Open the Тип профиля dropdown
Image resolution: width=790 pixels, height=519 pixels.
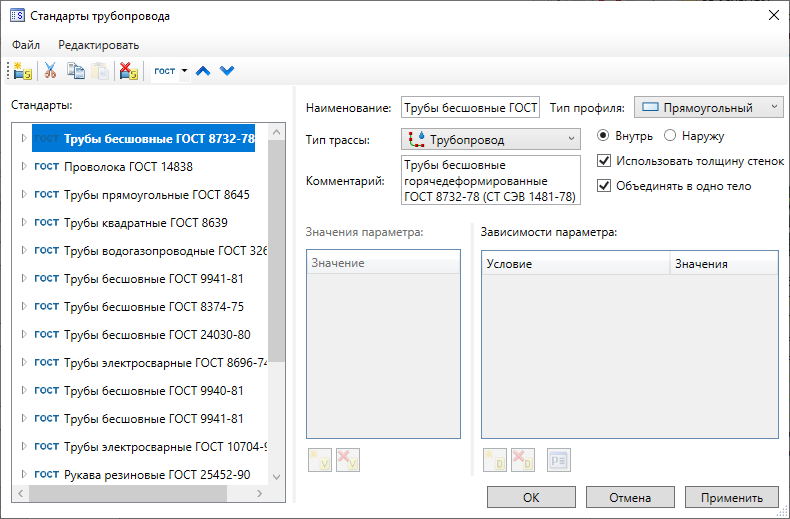708,107
